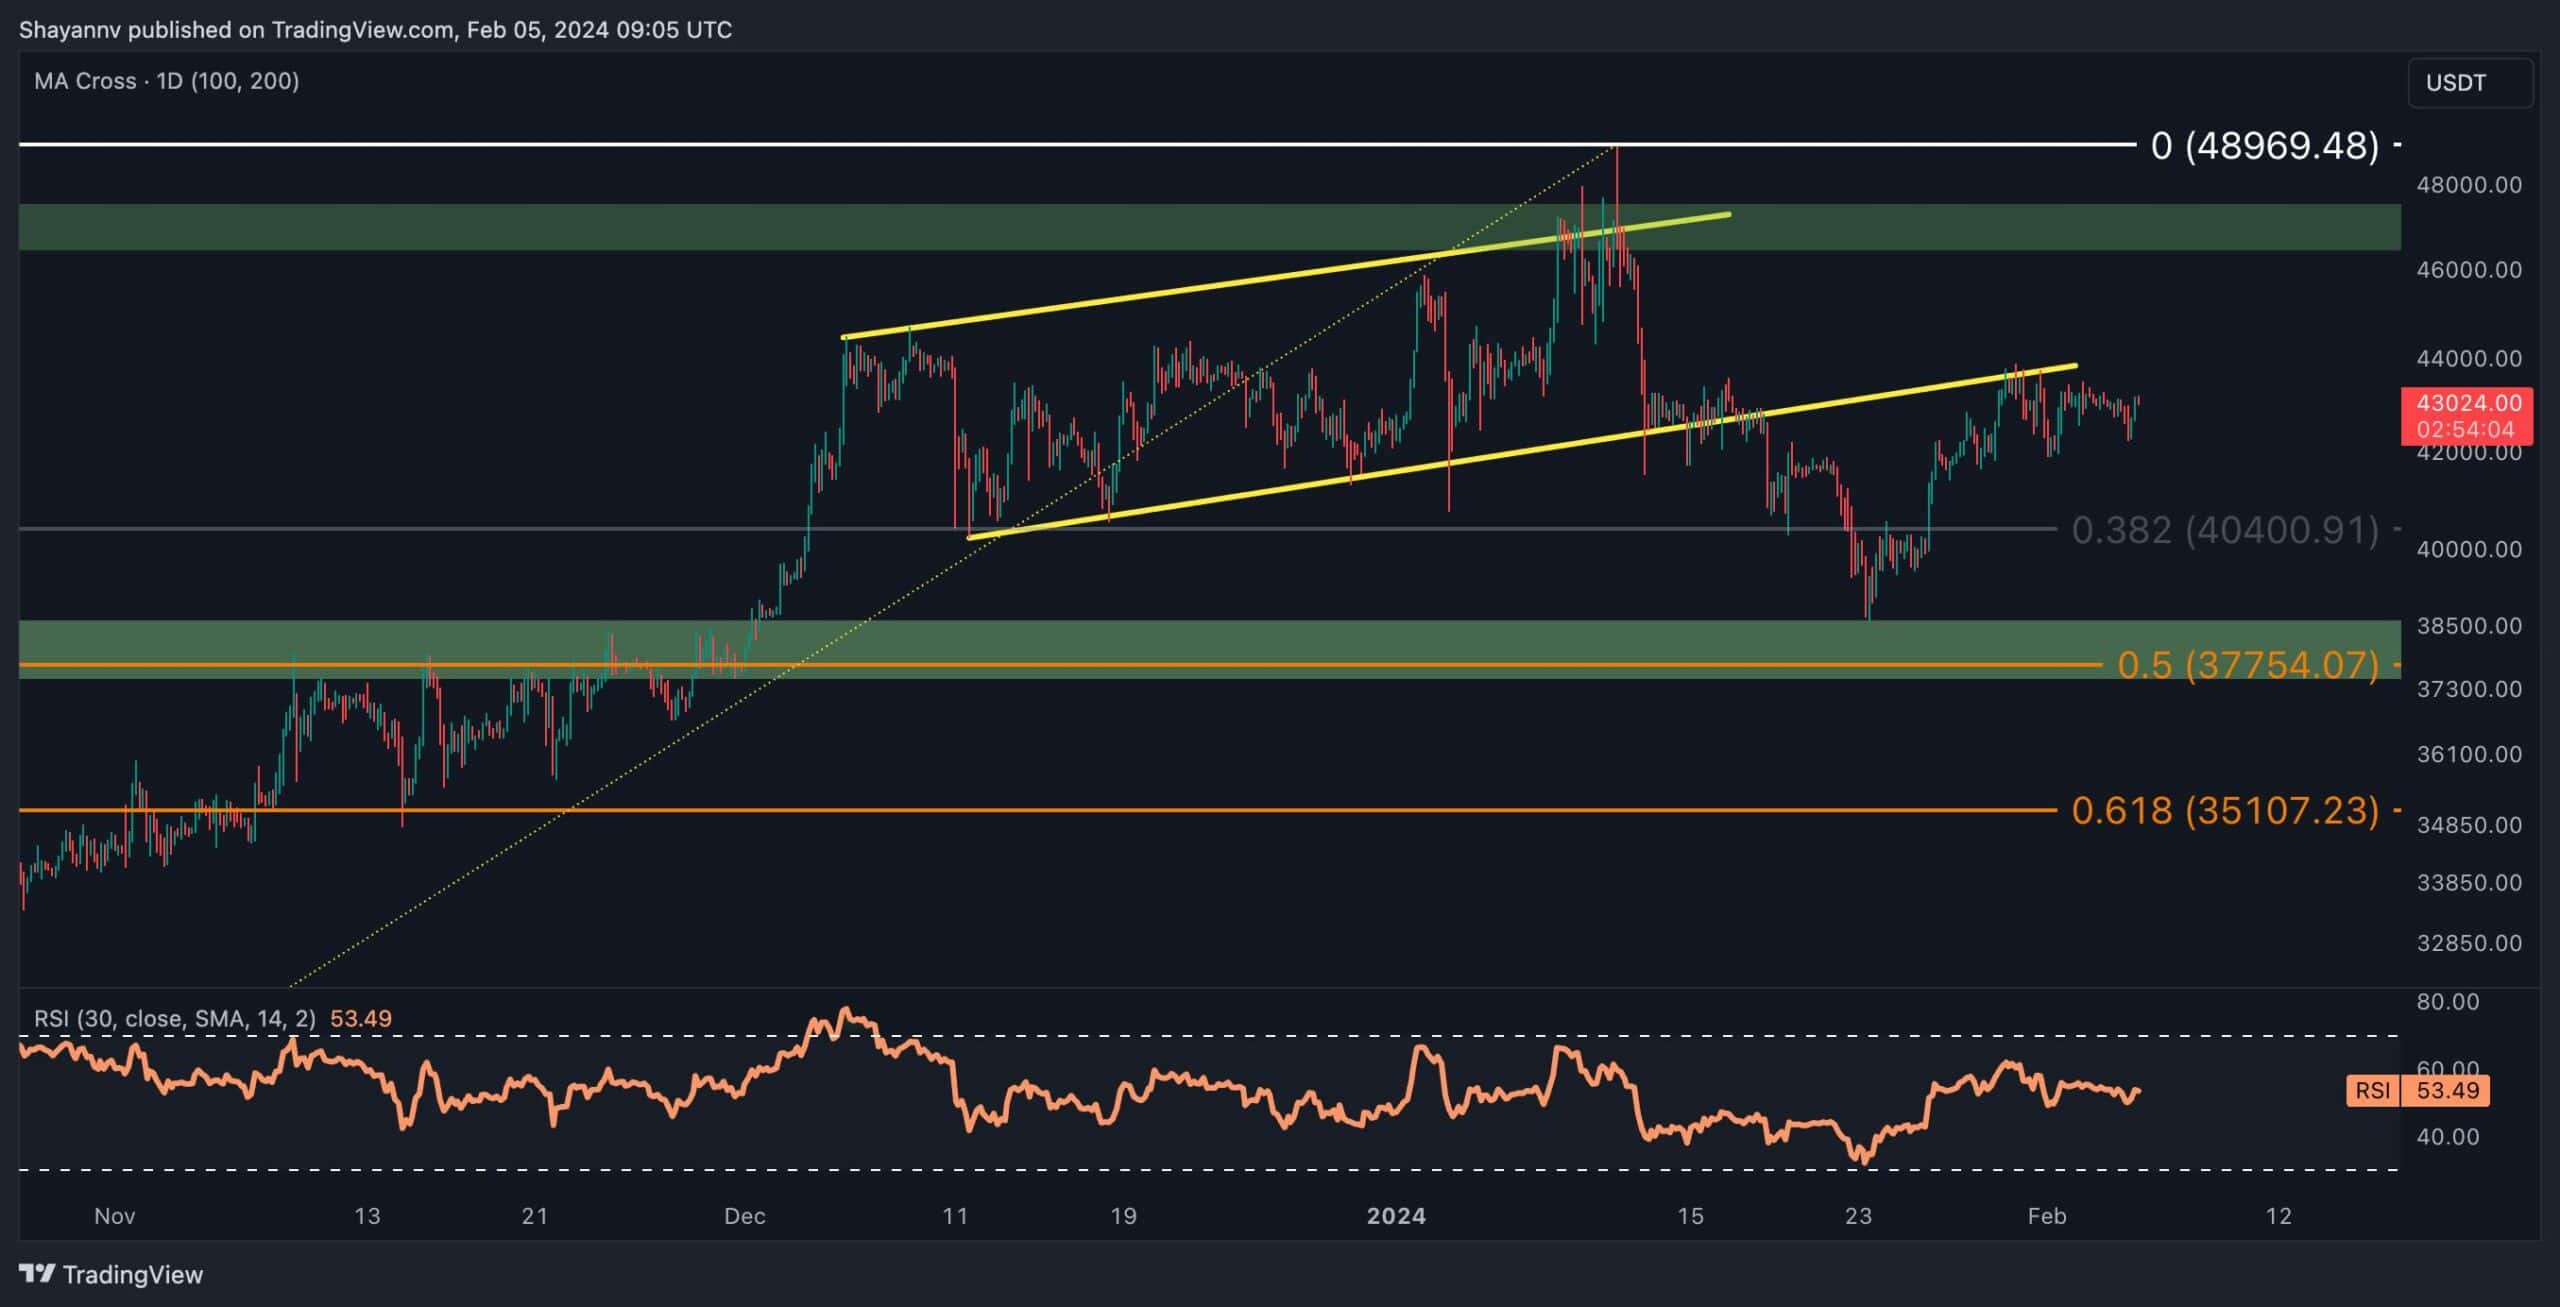This screenshot has width=2560, height=1307.
Task: Expand the RSI indicator legend title
Action: click(175, 1018)
